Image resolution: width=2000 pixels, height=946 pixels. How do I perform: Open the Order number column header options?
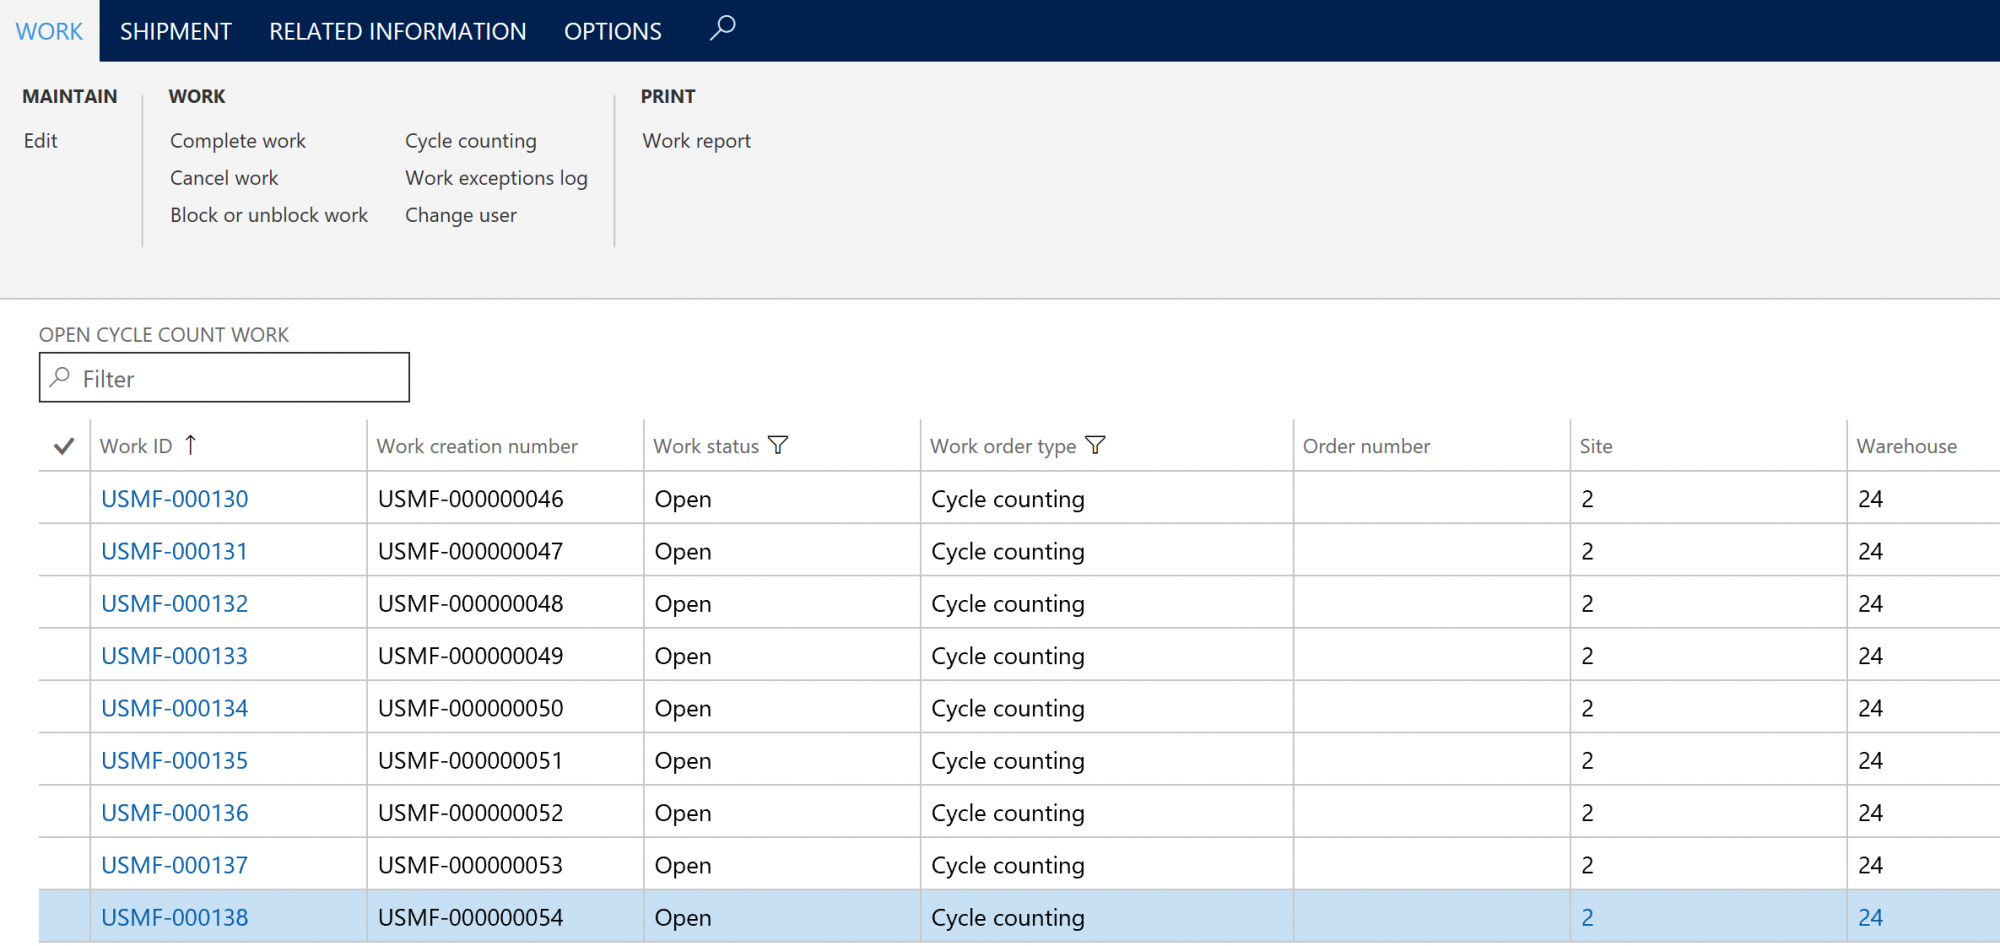click(x=1366, y=446)
